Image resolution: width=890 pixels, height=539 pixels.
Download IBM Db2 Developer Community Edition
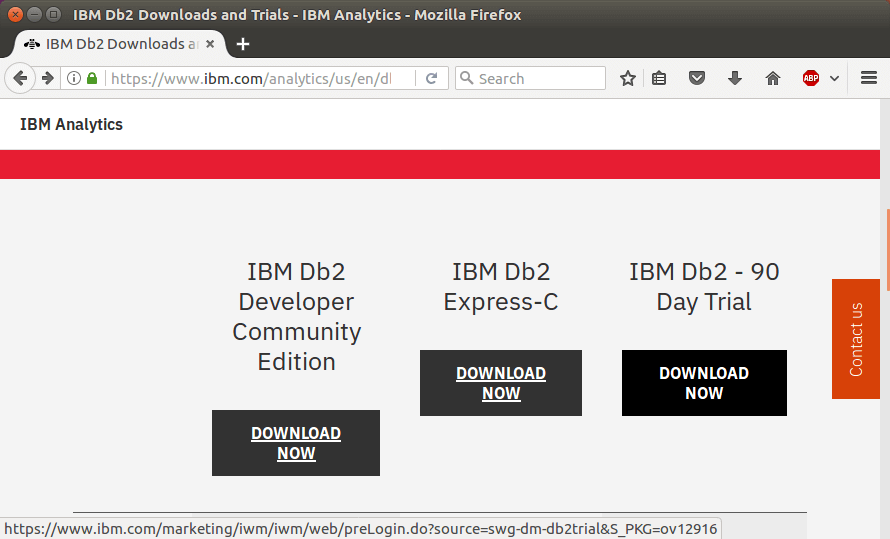point(296,443)
